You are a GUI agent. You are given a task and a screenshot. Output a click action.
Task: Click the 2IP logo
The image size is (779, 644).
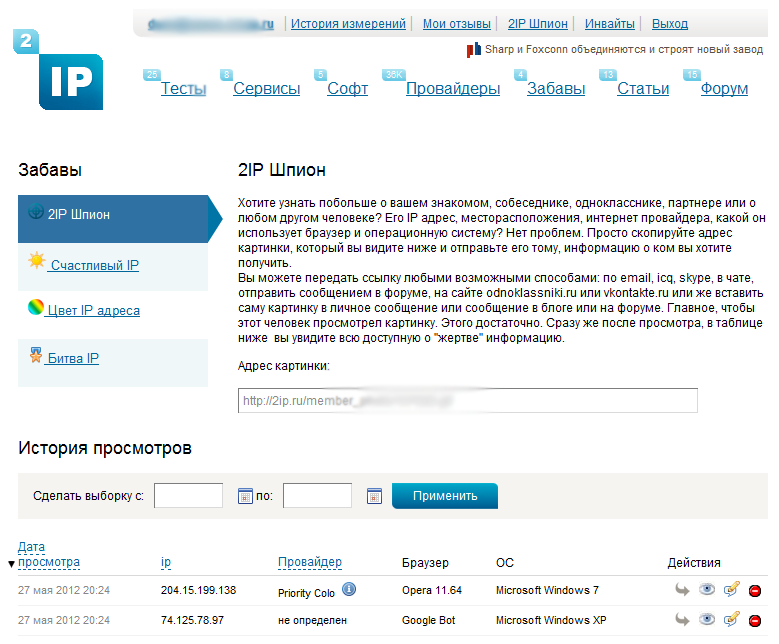coord(58,70)
